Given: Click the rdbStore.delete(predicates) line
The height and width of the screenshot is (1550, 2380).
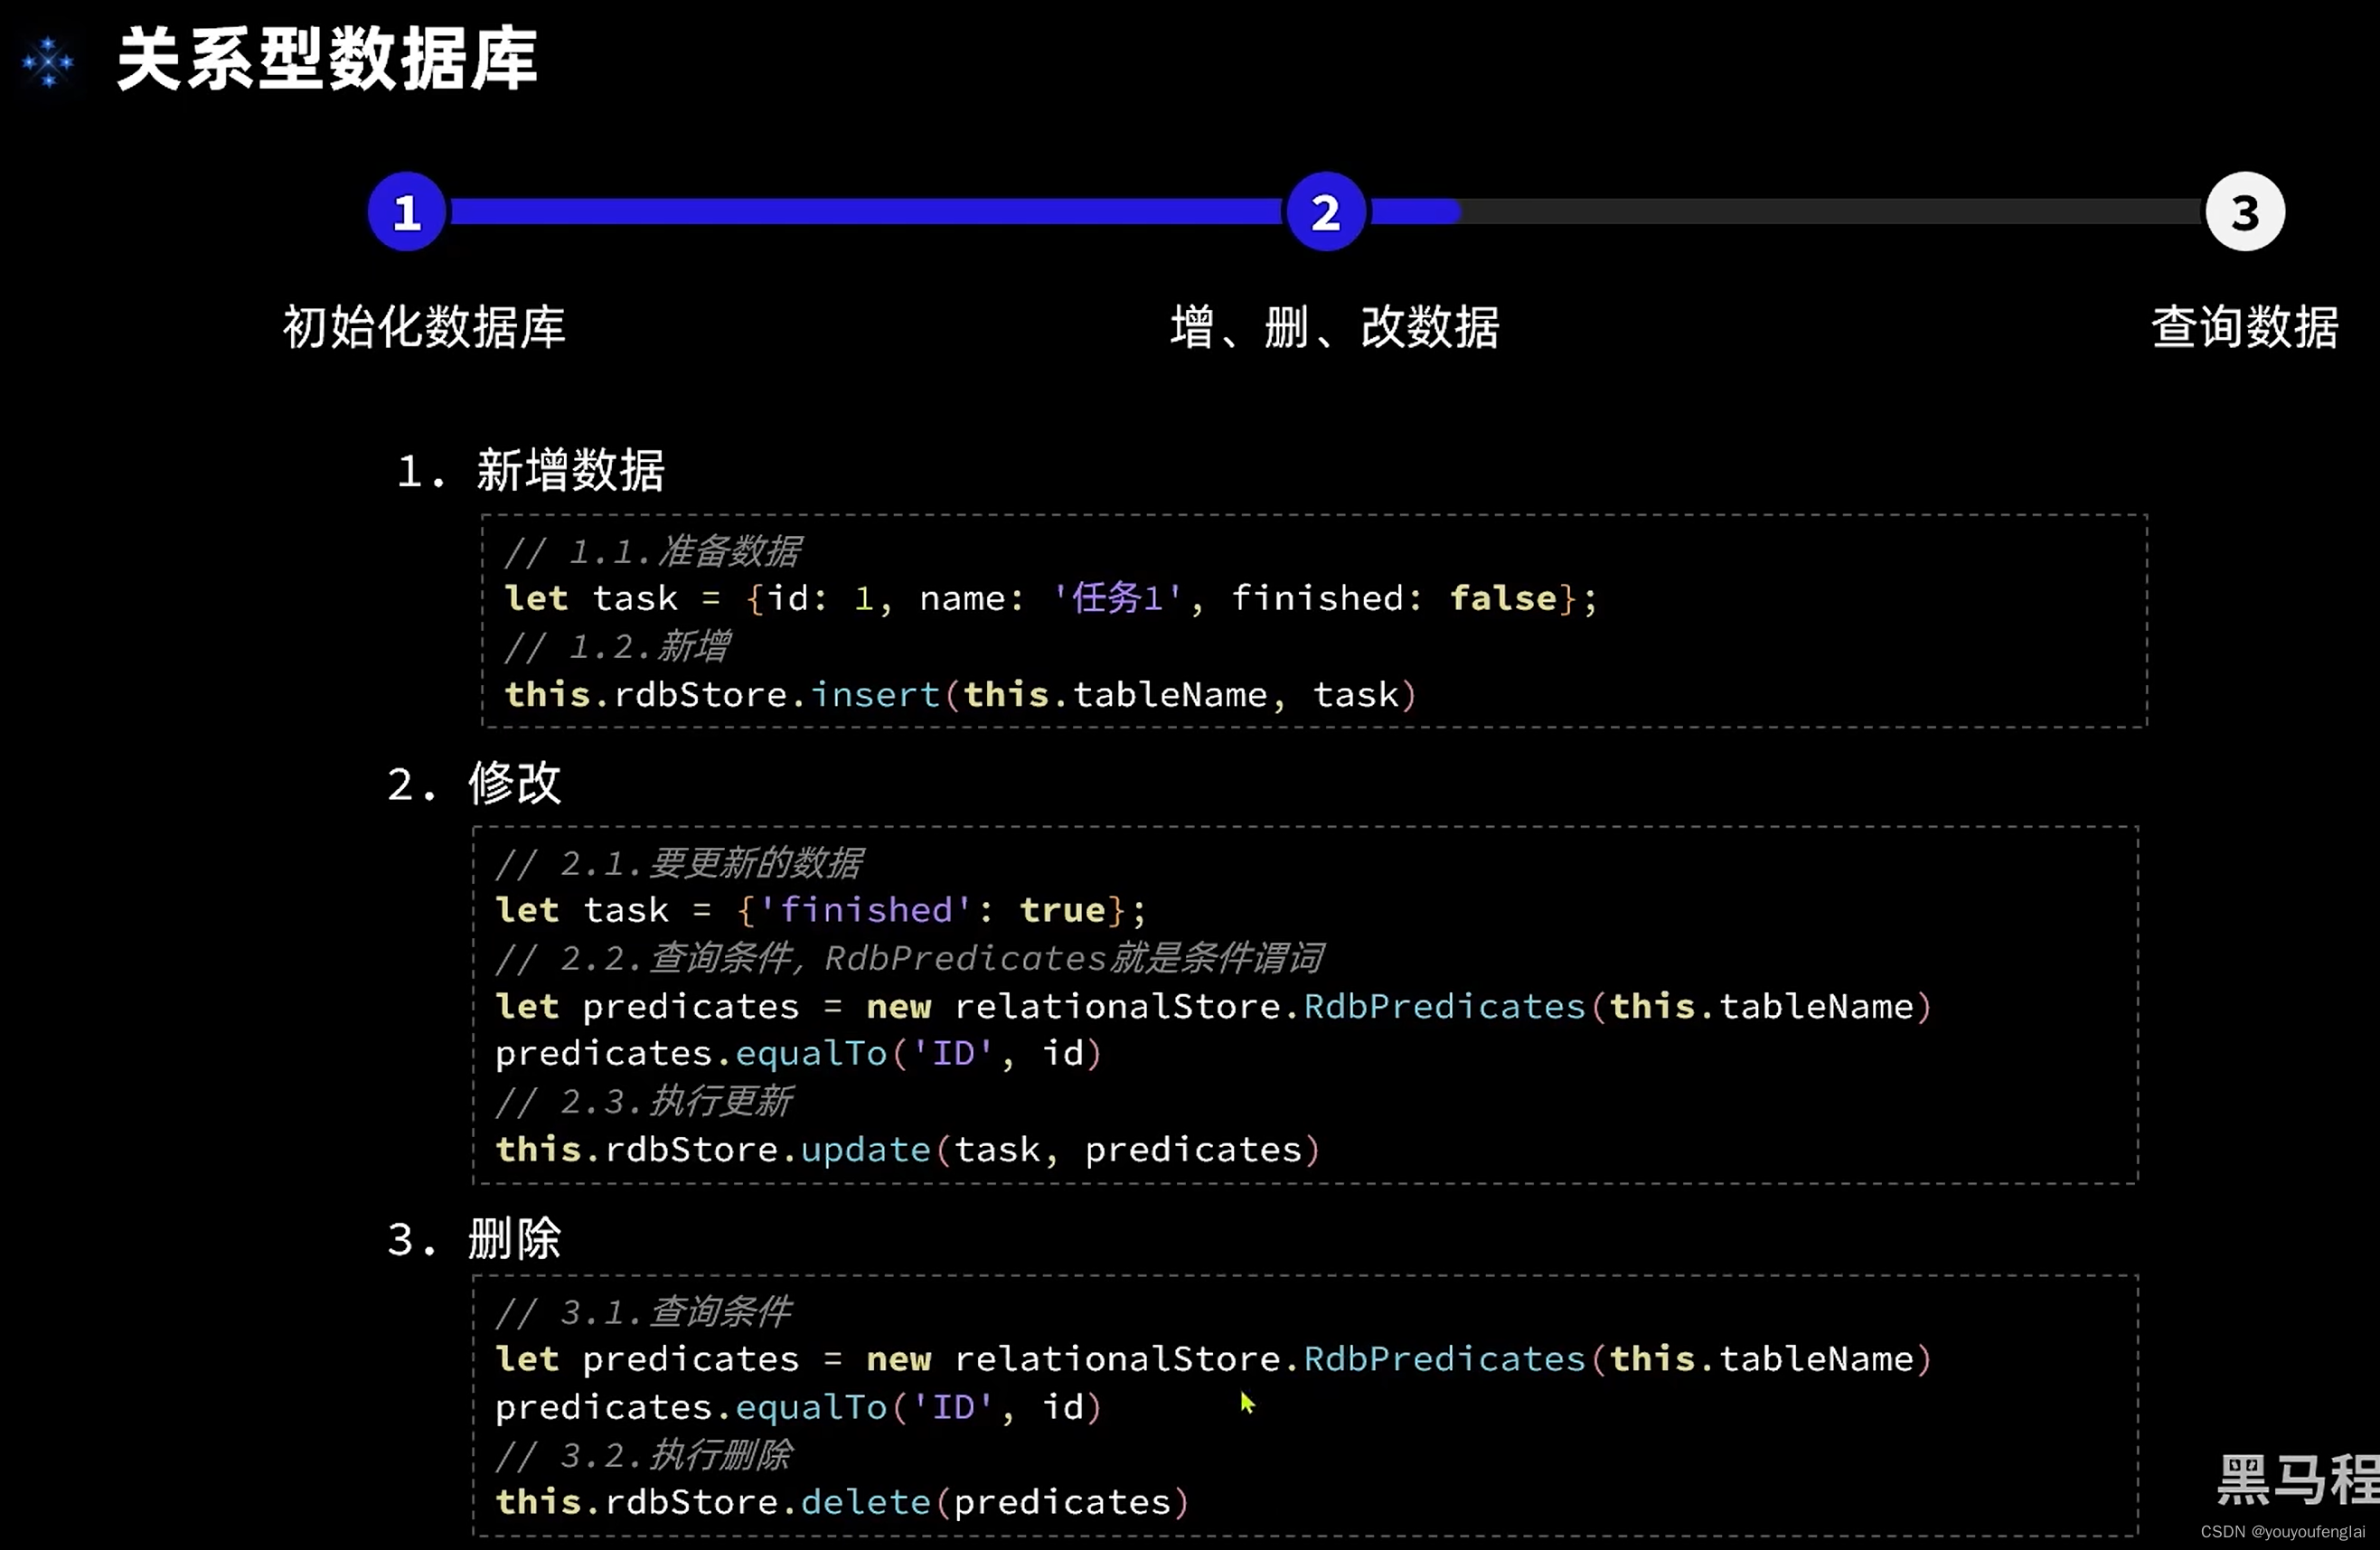Looking at the screenshot, I should 842,1502.
